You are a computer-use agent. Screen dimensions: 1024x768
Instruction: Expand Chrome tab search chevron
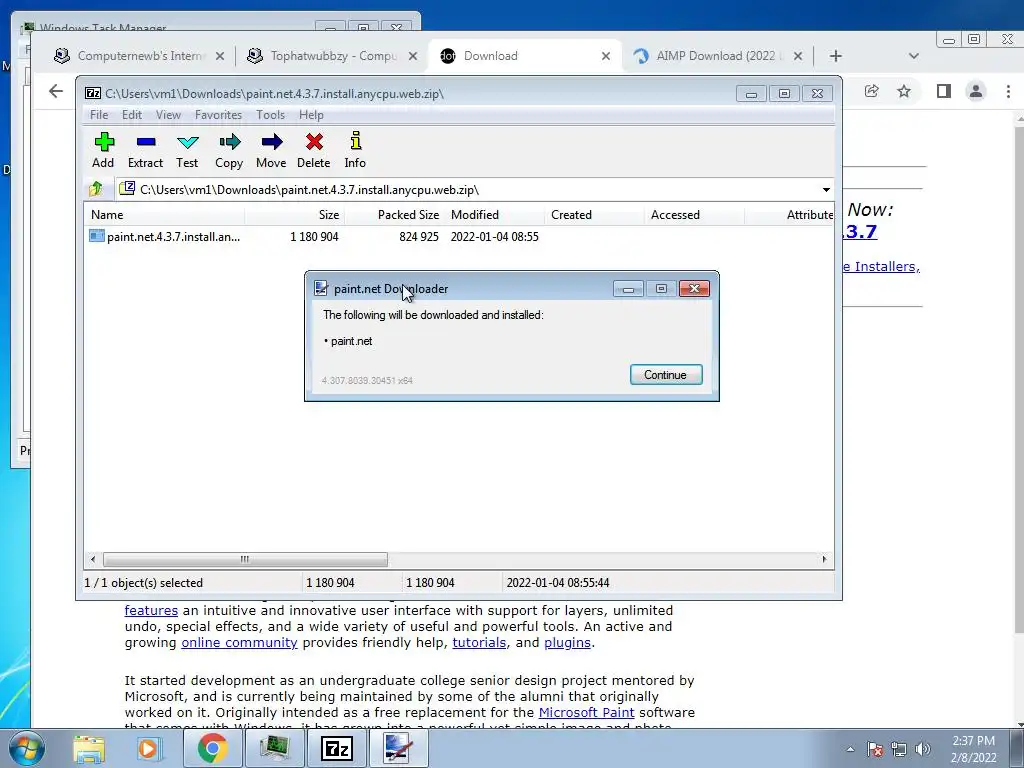pos(914,56)
